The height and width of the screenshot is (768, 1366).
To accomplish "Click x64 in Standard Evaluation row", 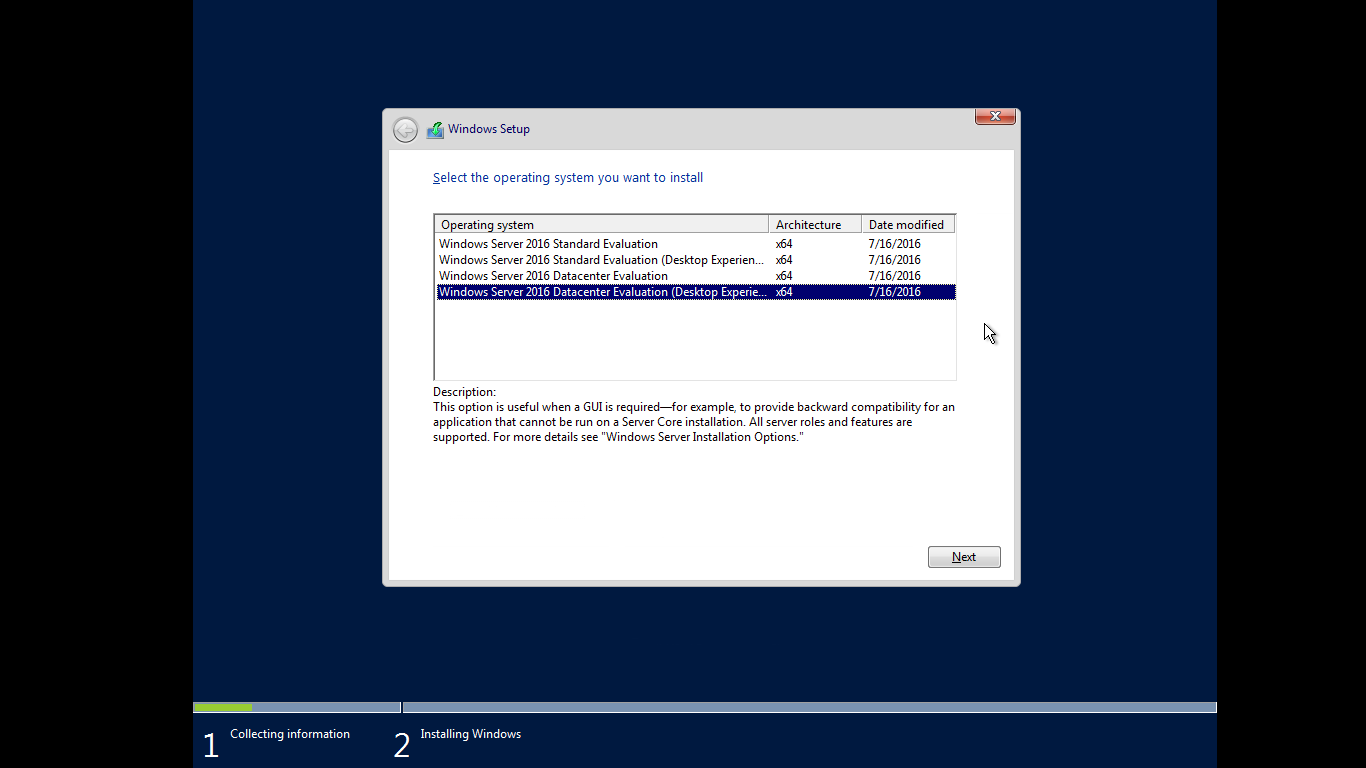I will (x=784, y=244).
